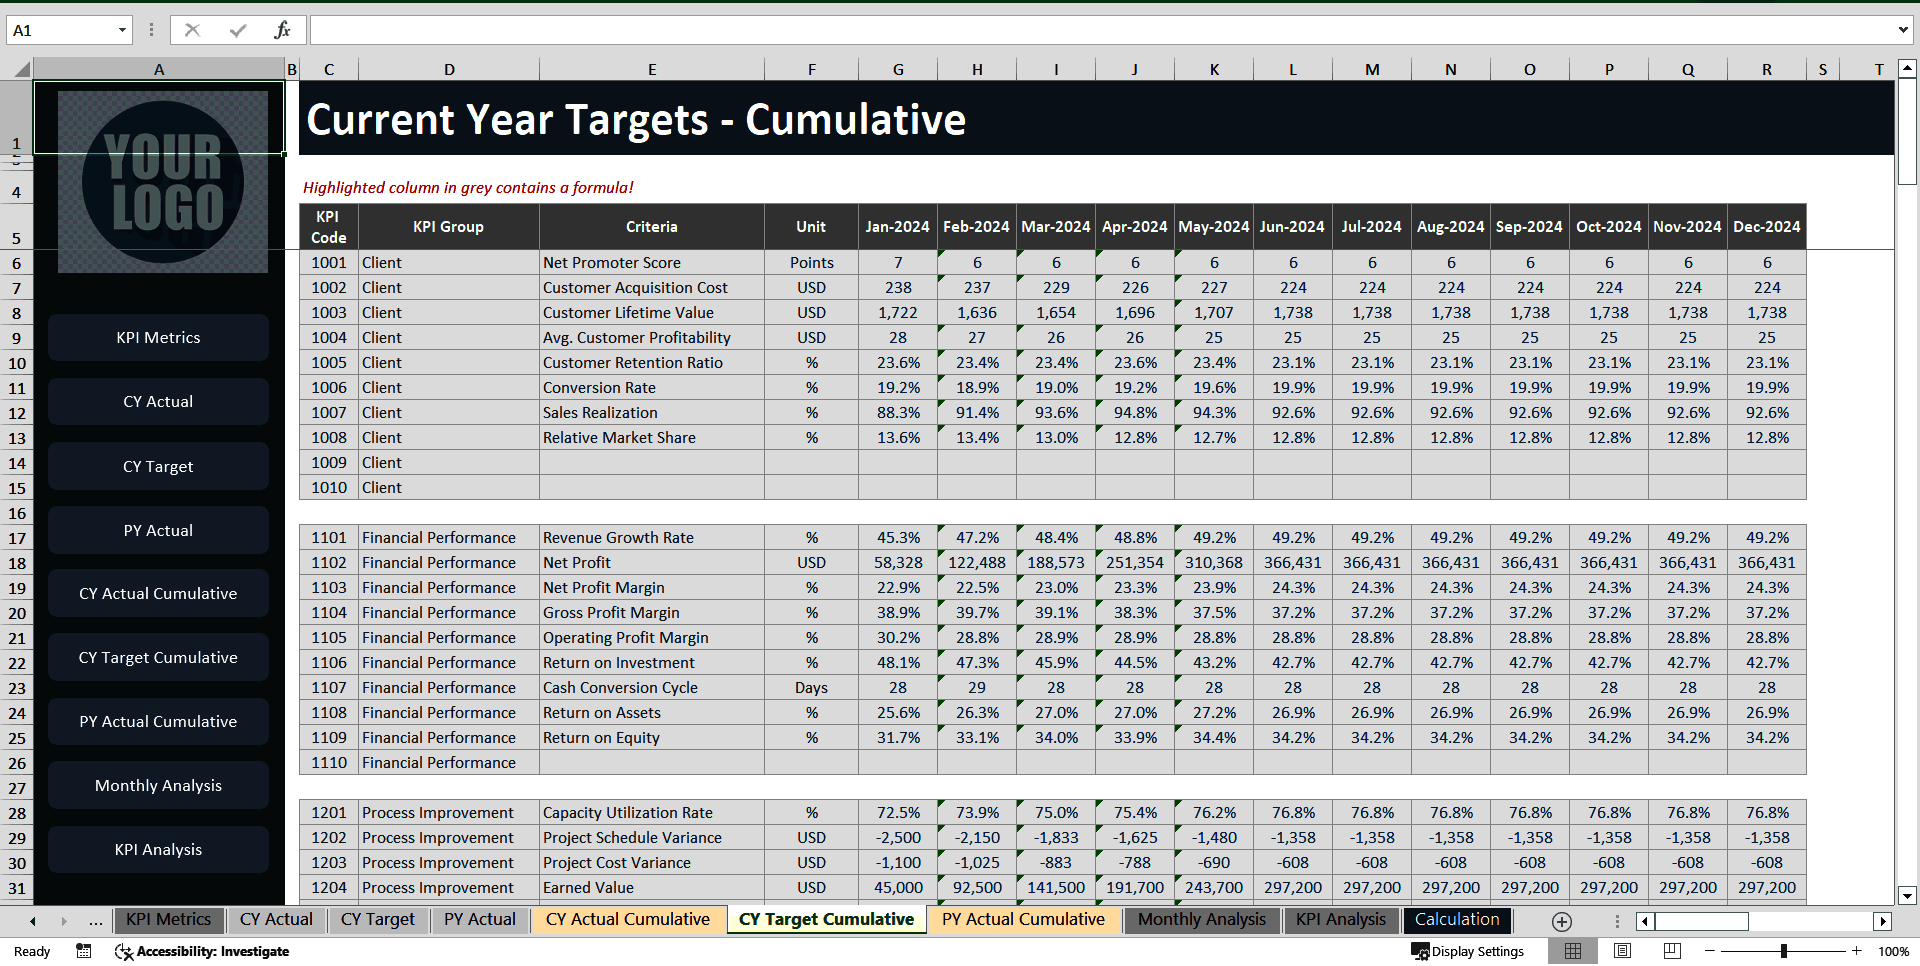Screen dimensions: 1920x966
Task: Open the KPI Metrics sheet tab
Action: pos(168,920)
